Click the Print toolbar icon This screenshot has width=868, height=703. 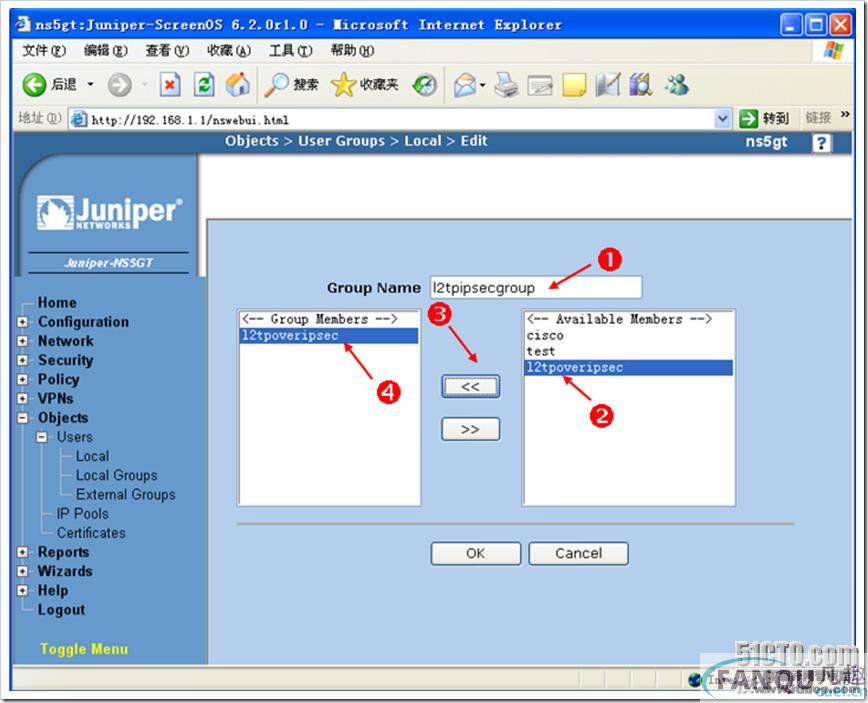(x=506, y=85)
